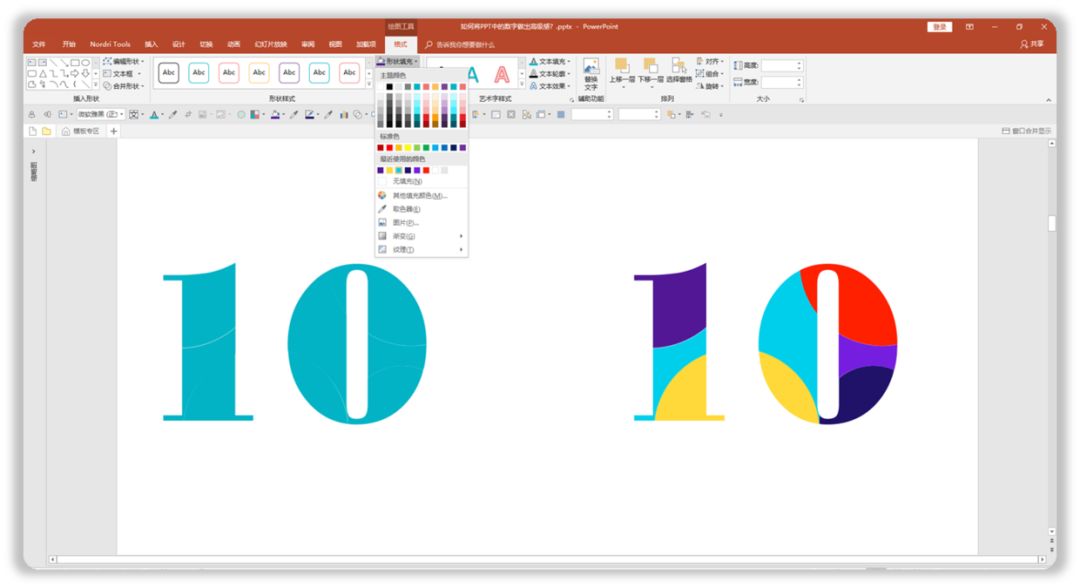This screenshot has height=588, width=1080.
Task: Click the lock icon in quick toolbar
Action: point(32,114)
